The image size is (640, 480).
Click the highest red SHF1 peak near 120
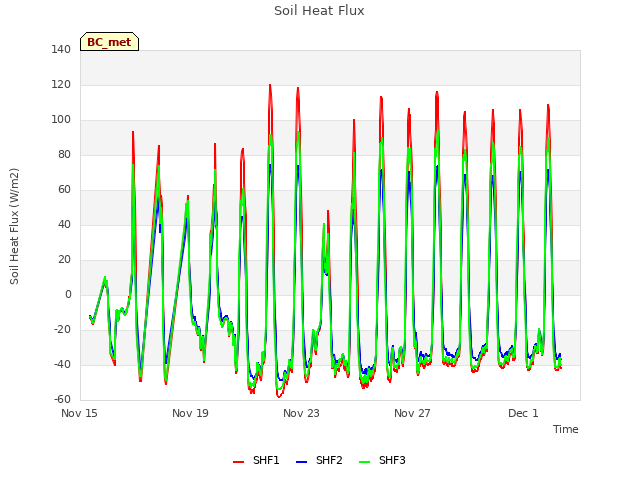(x=270, y=85)
